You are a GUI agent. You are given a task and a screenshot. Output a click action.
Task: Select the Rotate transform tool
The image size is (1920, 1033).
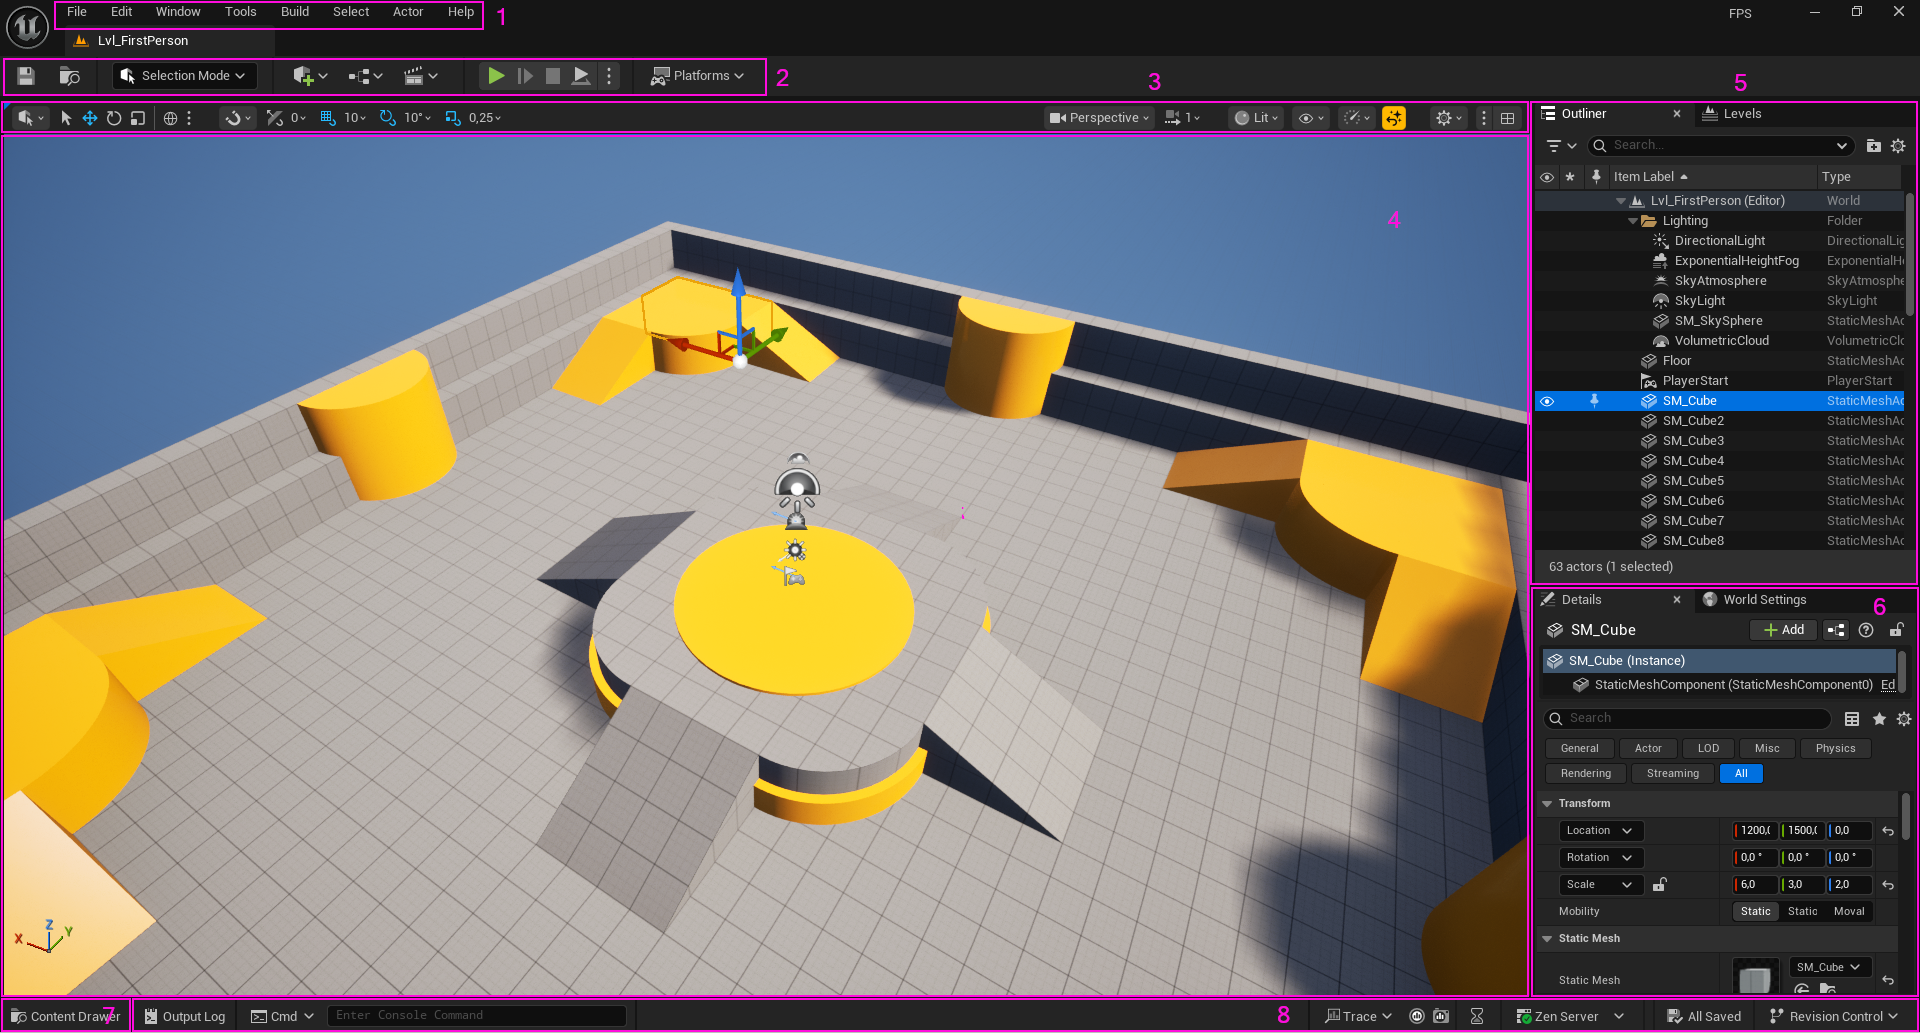[114, 118]
